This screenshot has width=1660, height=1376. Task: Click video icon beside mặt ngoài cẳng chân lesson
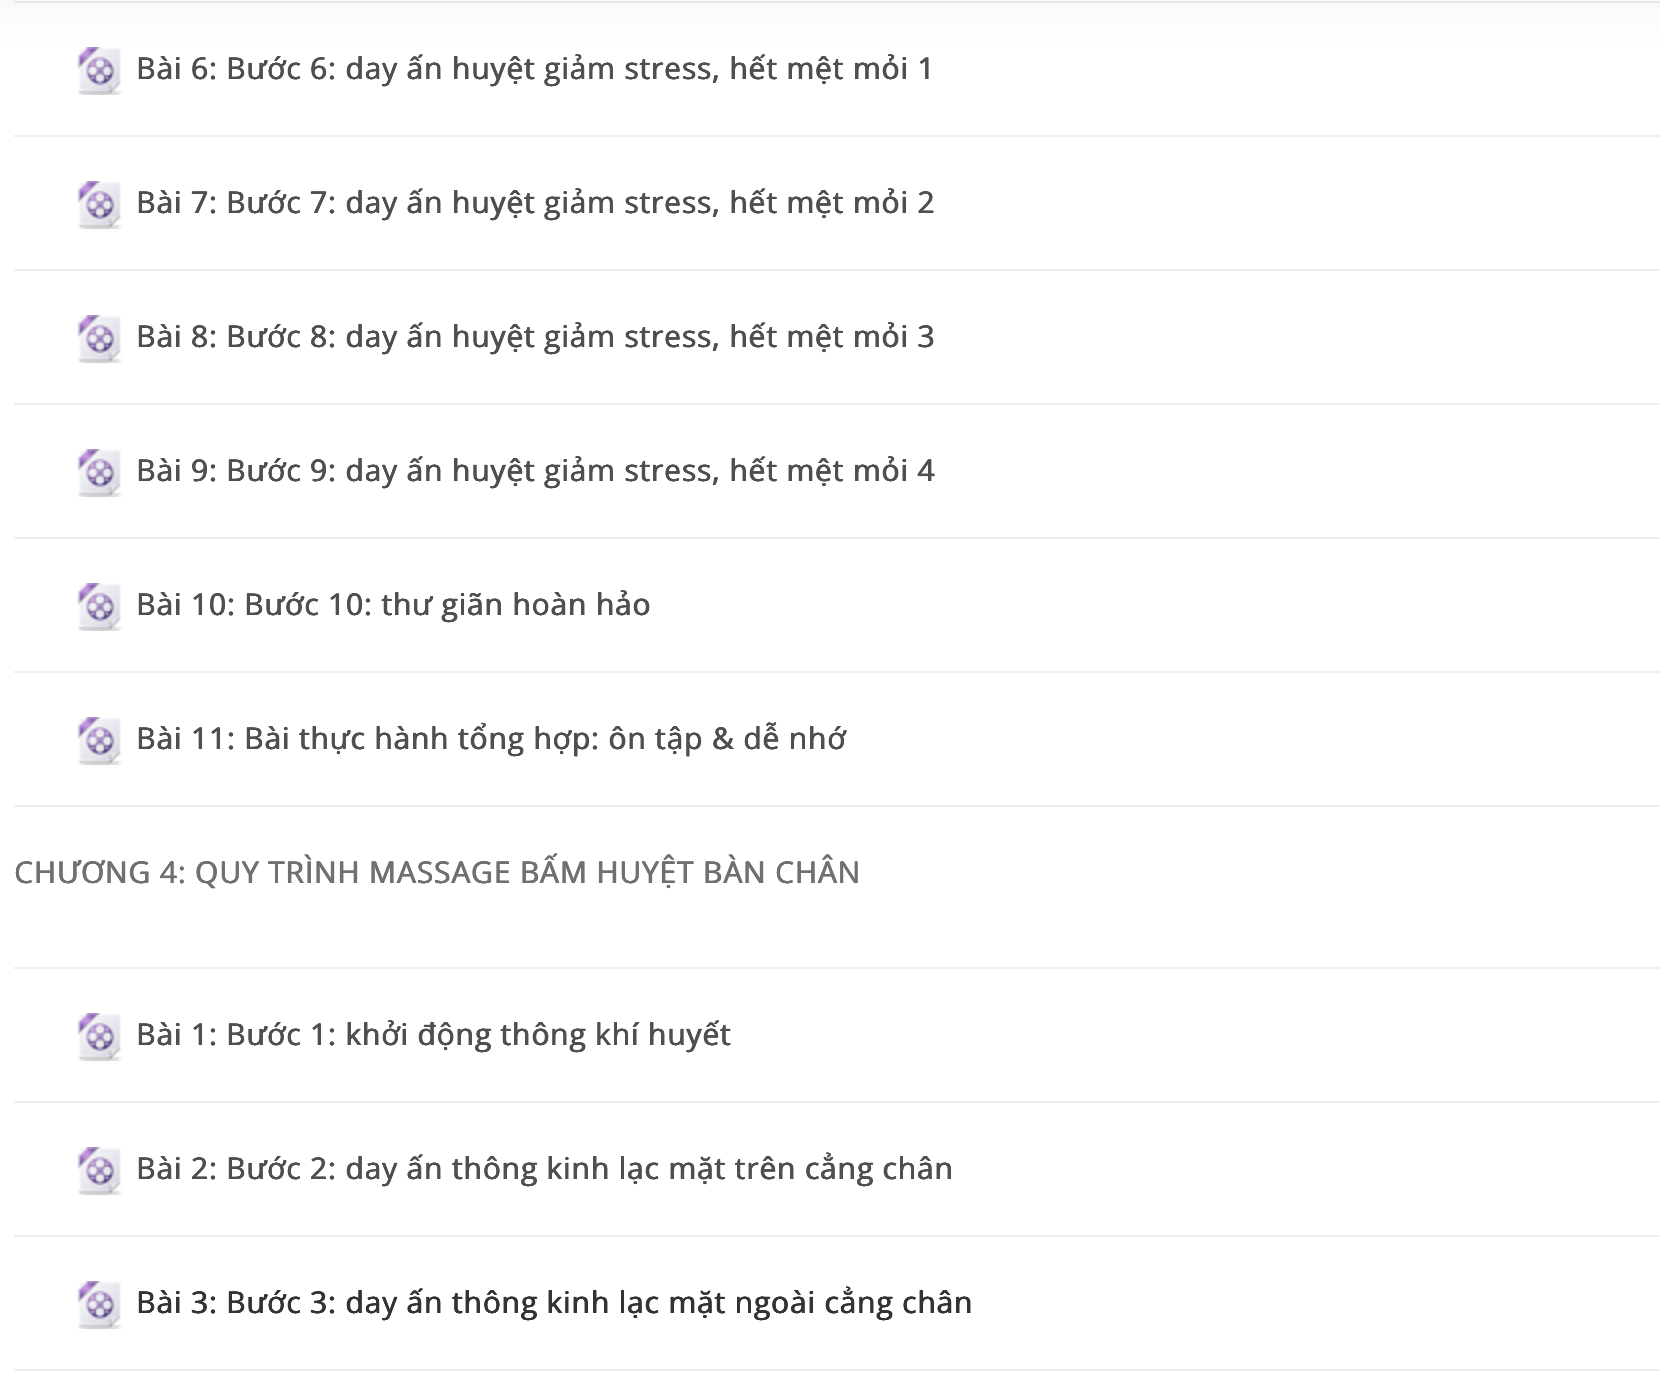(99, 1304)
